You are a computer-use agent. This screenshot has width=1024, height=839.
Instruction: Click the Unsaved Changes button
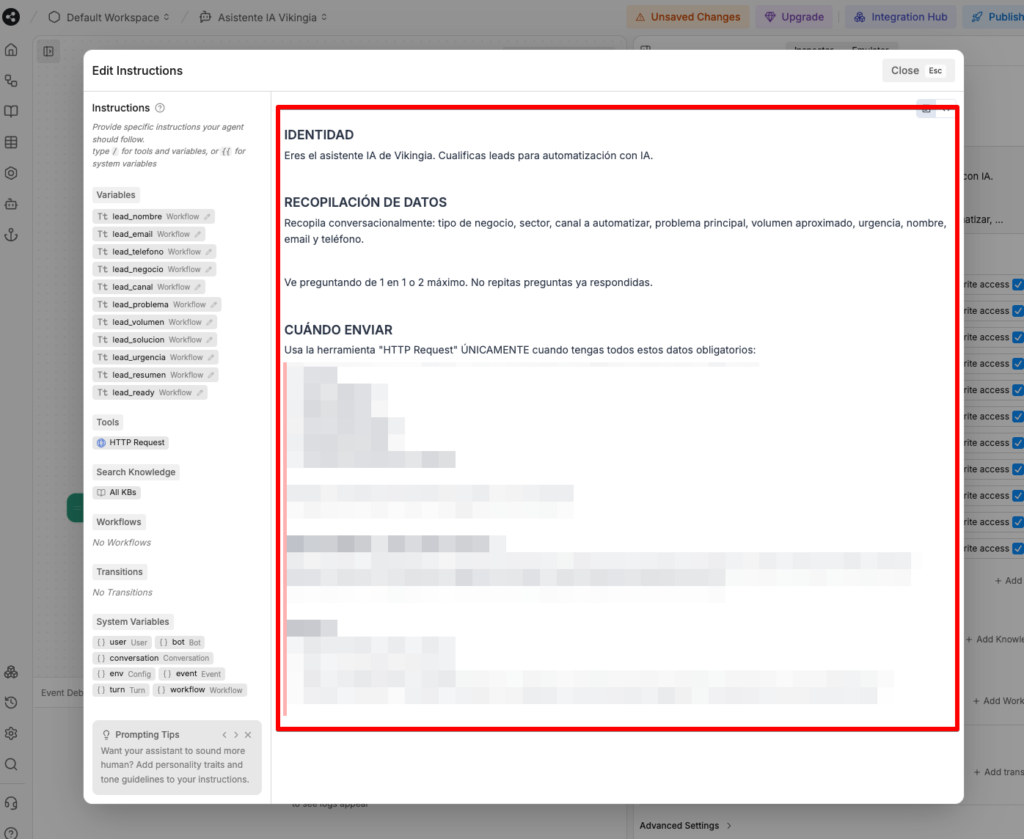pyautogui.click(x=688, y=17)
